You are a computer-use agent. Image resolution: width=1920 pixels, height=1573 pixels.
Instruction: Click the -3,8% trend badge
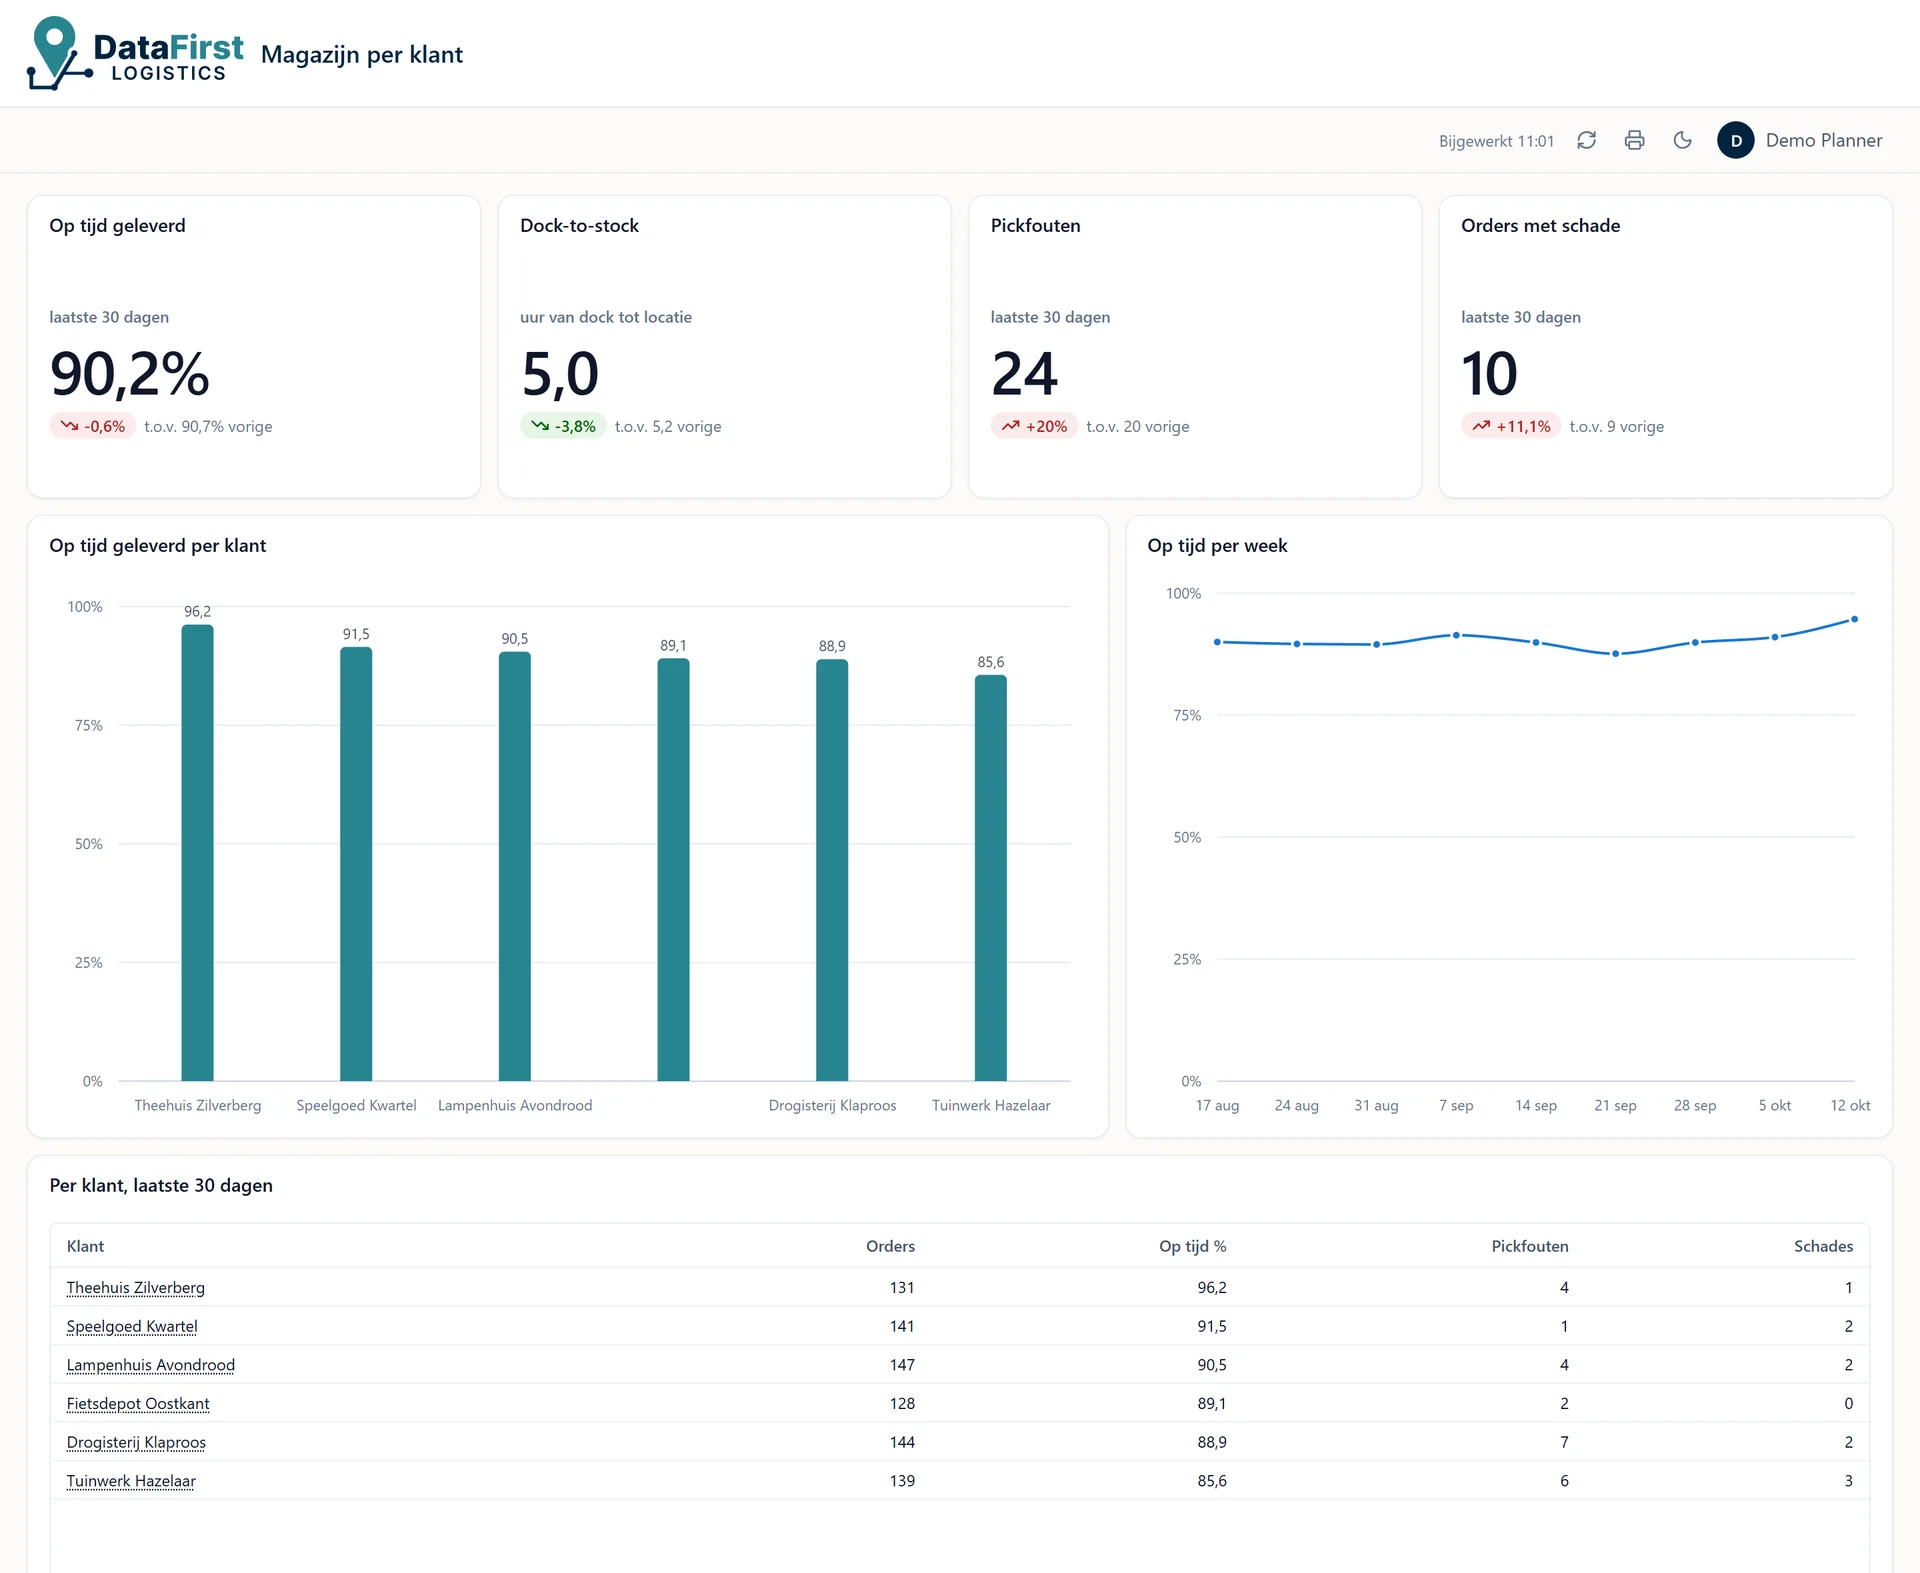coord(563,426)
